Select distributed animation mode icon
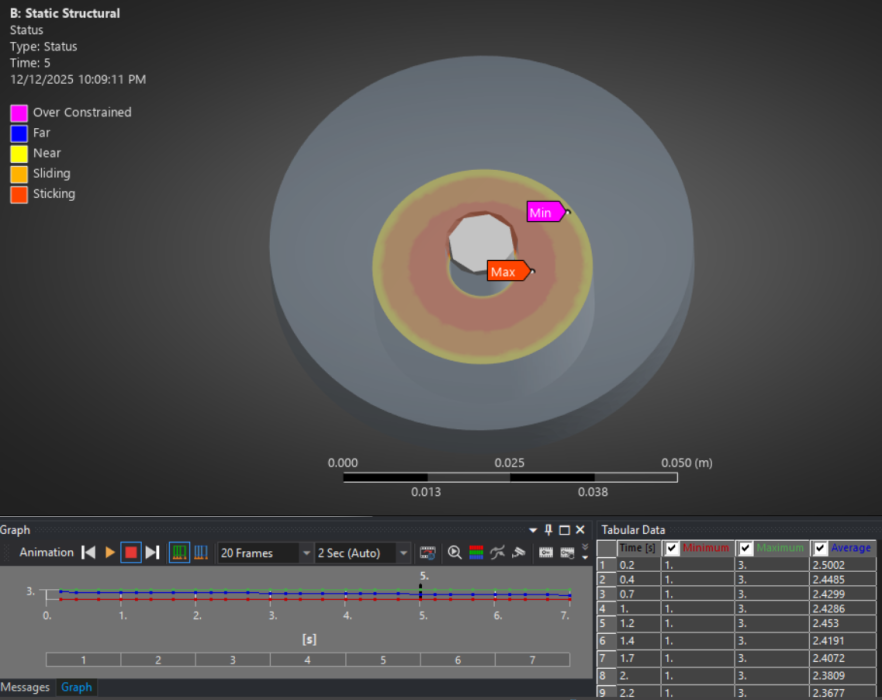The width and height of the screenshot is (882, 700). (180, 552)
